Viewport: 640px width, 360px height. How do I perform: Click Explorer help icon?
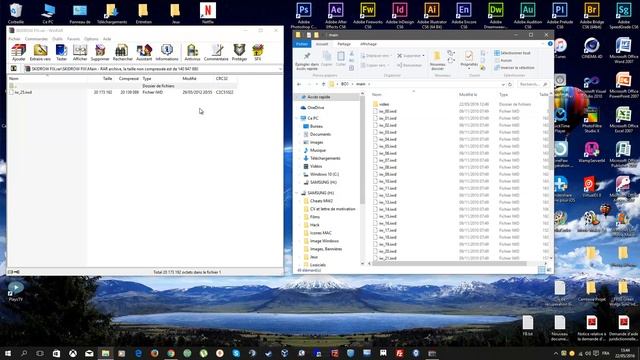tap(550, 44)
